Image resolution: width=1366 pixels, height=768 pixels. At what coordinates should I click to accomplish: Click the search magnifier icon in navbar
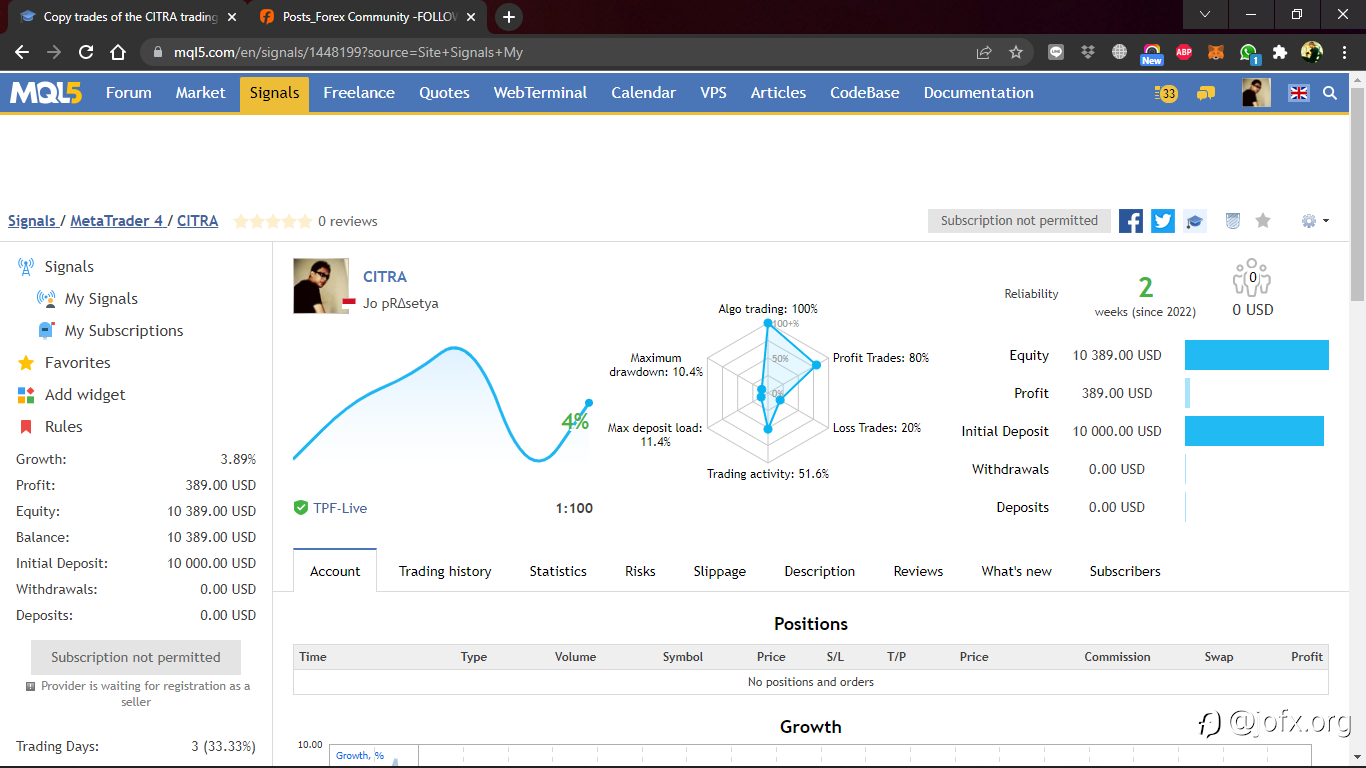coord(1330,93)
